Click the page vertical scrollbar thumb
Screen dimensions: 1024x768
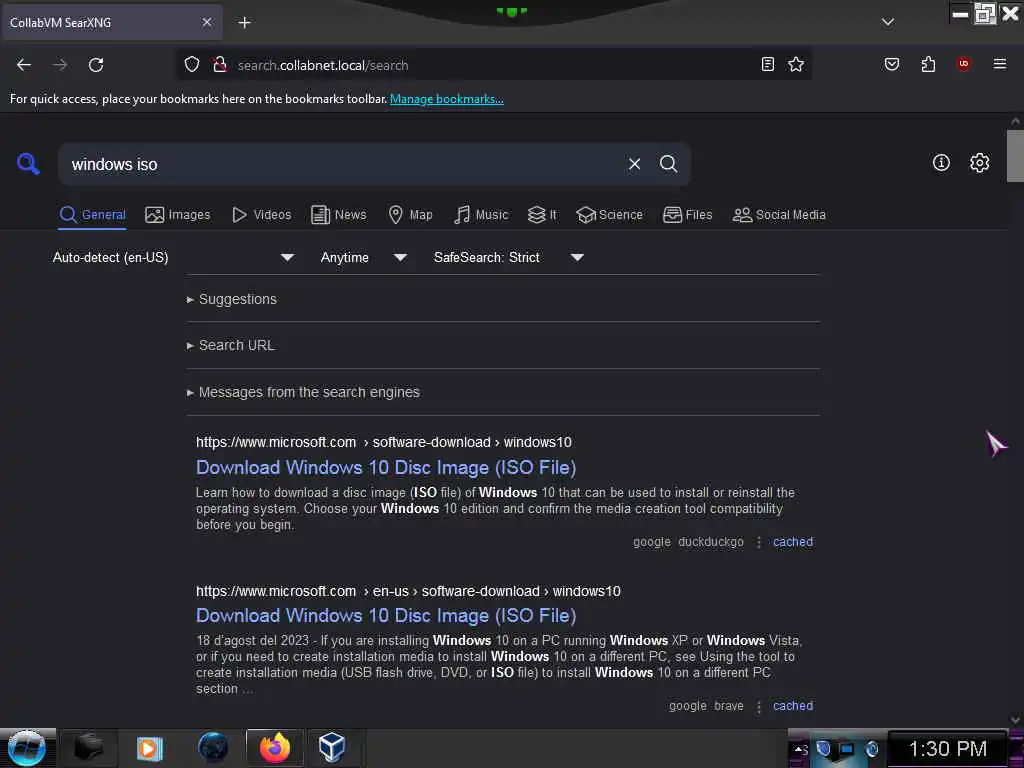coord(1015,155)
